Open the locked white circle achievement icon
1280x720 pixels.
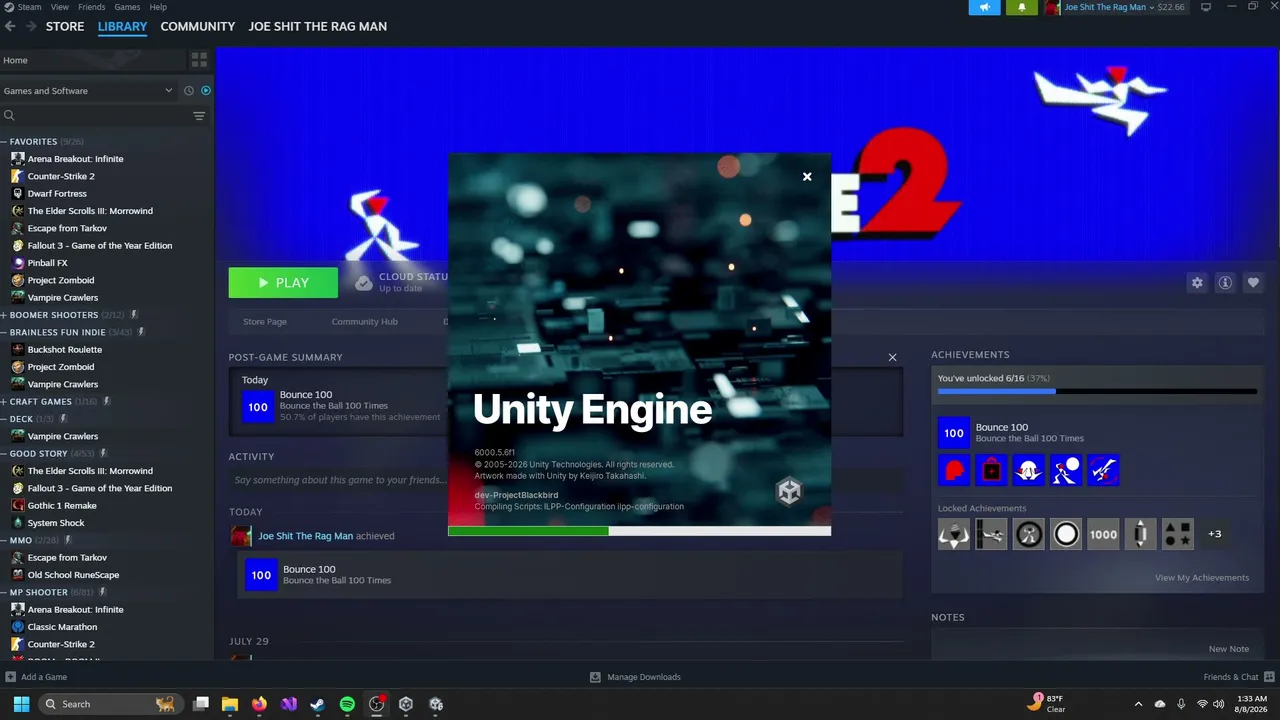1066,534
